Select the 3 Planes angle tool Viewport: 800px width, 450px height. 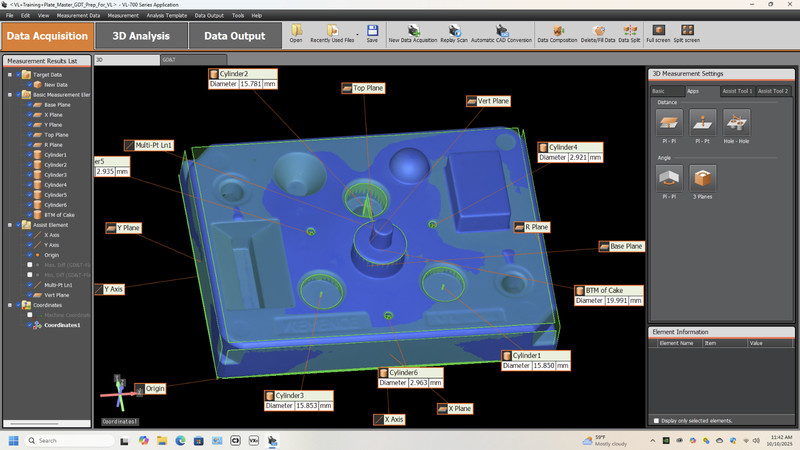coord(703,178)
